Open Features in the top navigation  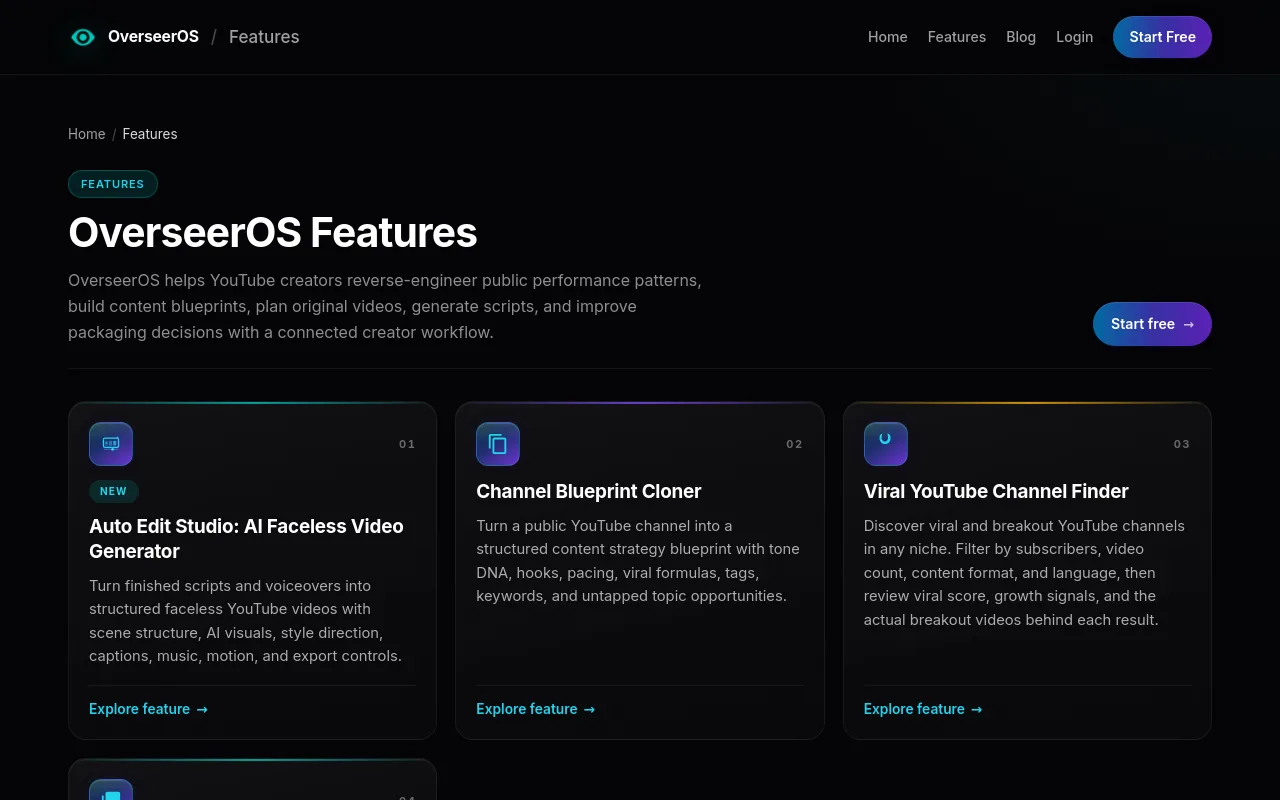[x=957, y=37]
